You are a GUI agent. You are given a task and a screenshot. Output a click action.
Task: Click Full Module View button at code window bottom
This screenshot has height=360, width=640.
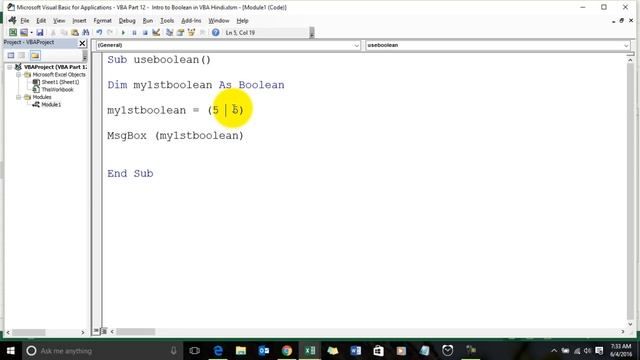pyautogui.click(x=104, y=331)
